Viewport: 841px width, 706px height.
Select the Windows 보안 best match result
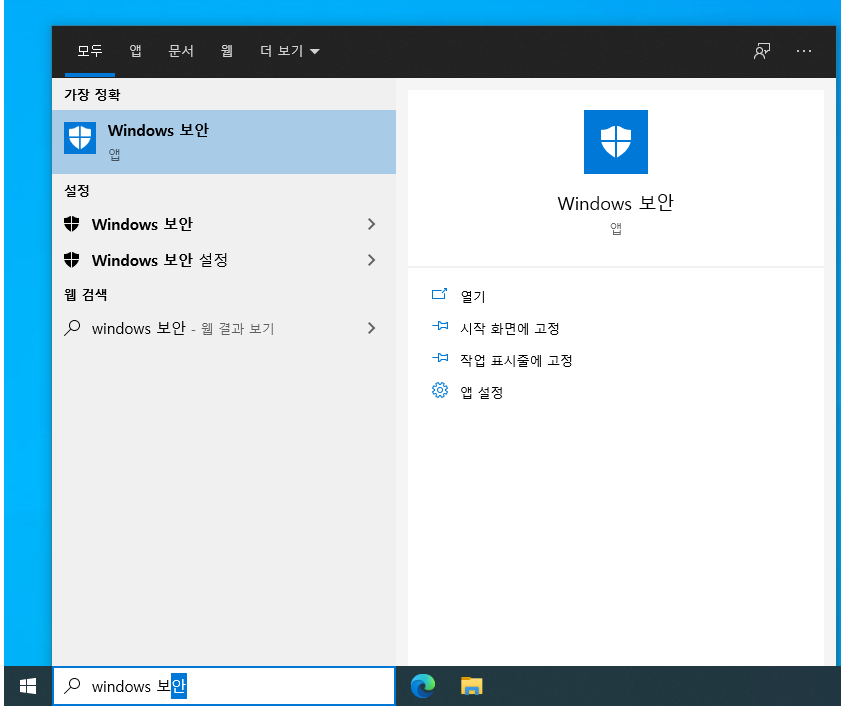[224, 142]
